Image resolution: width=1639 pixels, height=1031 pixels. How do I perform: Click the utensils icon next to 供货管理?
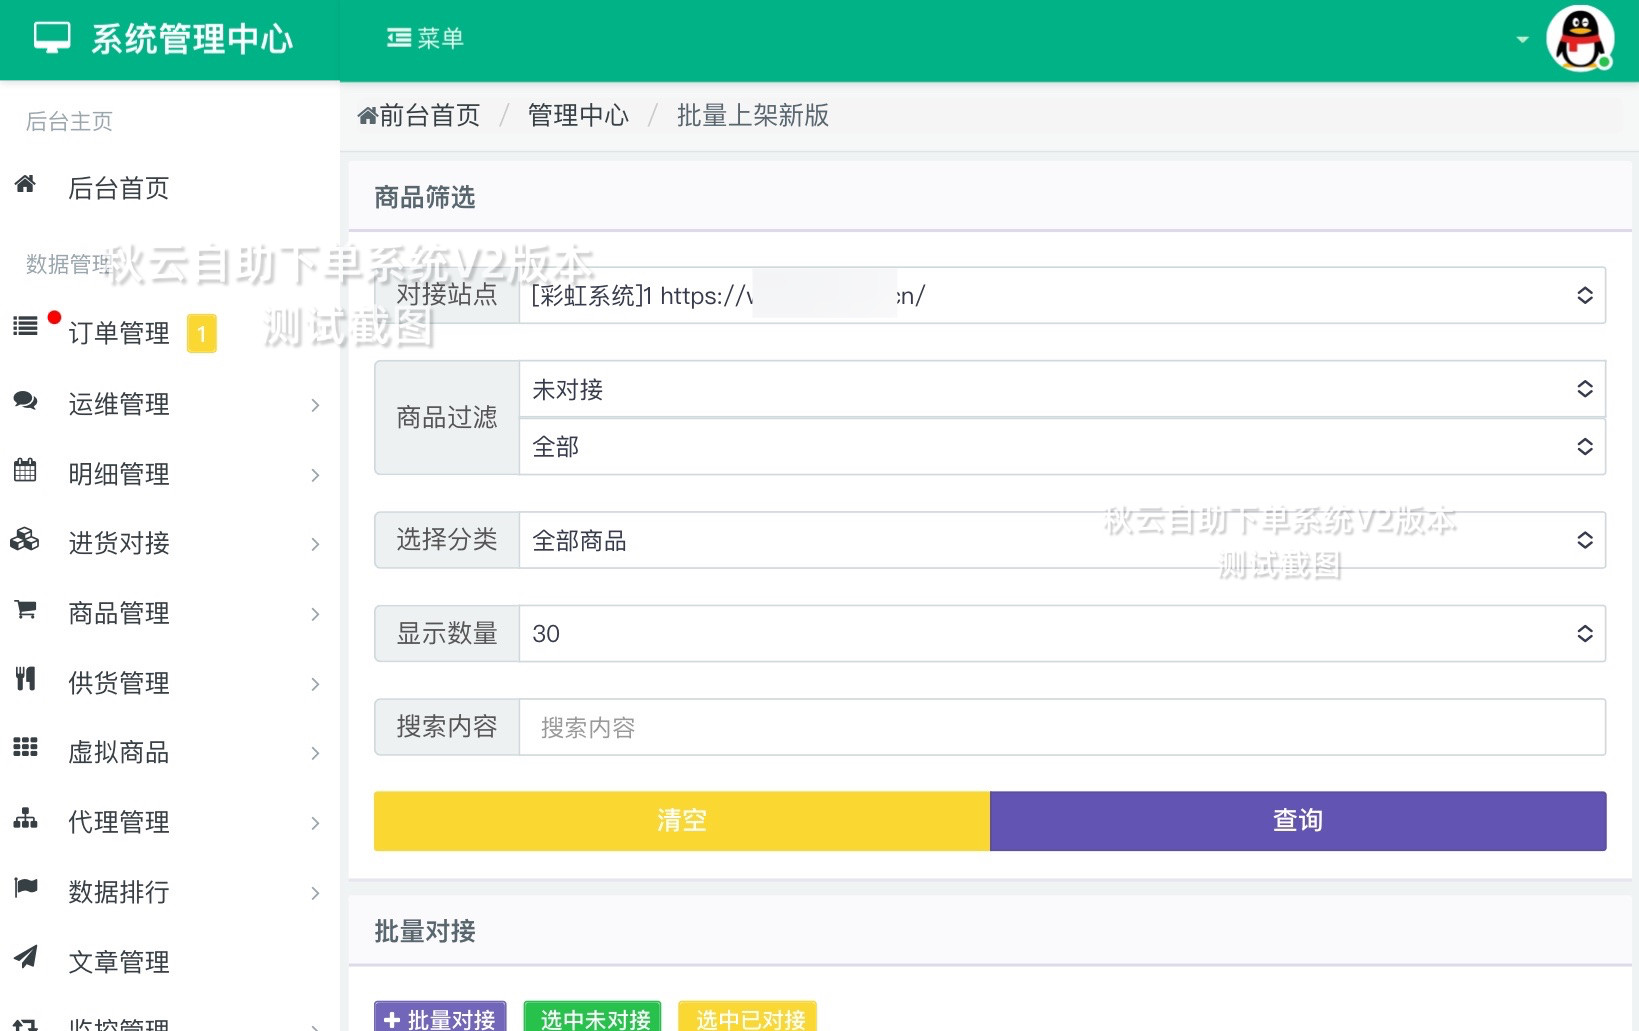[x=25, y=682]
